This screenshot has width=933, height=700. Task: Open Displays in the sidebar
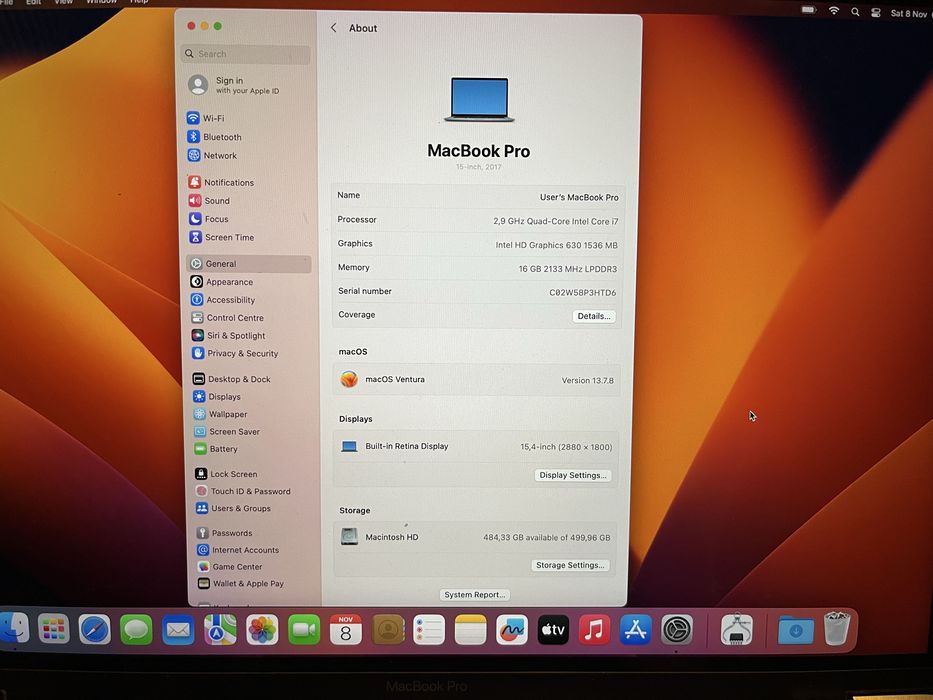(x=217, y=396)
